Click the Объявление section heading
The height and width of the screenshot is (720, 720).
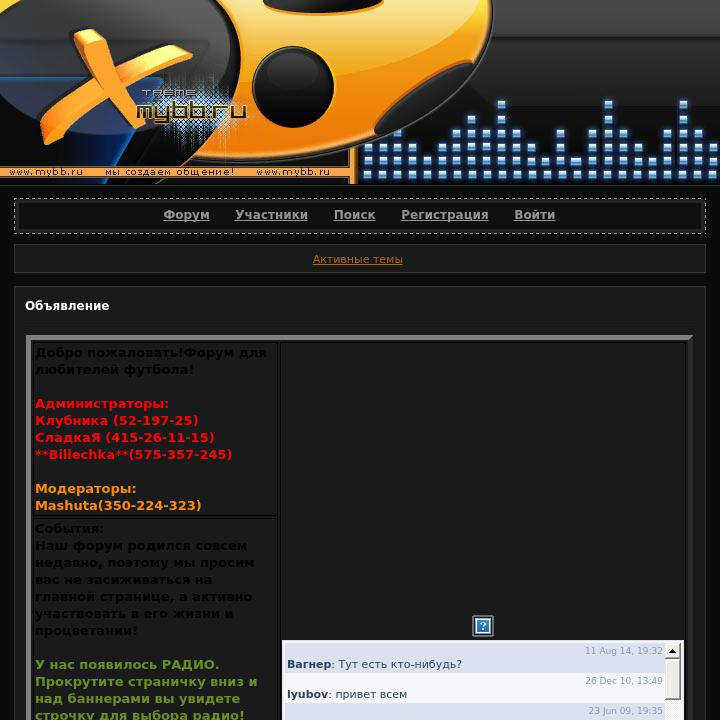point(67,306)
